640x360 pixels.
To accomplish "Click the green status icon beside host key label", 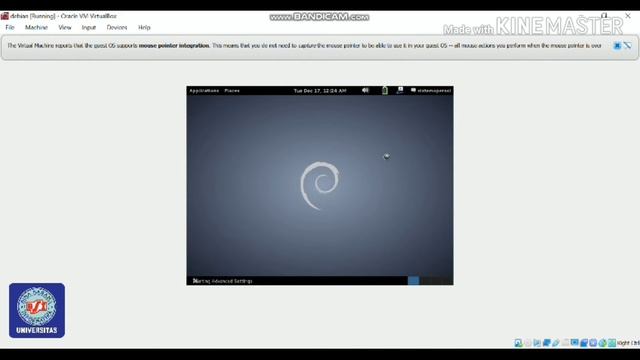I will point(612,343).
